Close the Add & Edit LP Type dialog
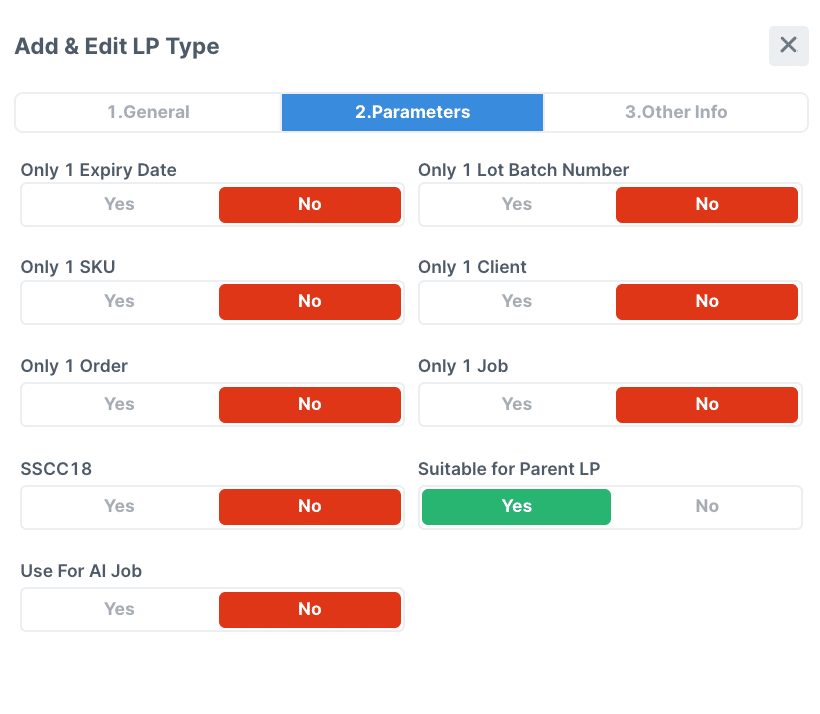820x714 pixels. (x=788, y=46)
